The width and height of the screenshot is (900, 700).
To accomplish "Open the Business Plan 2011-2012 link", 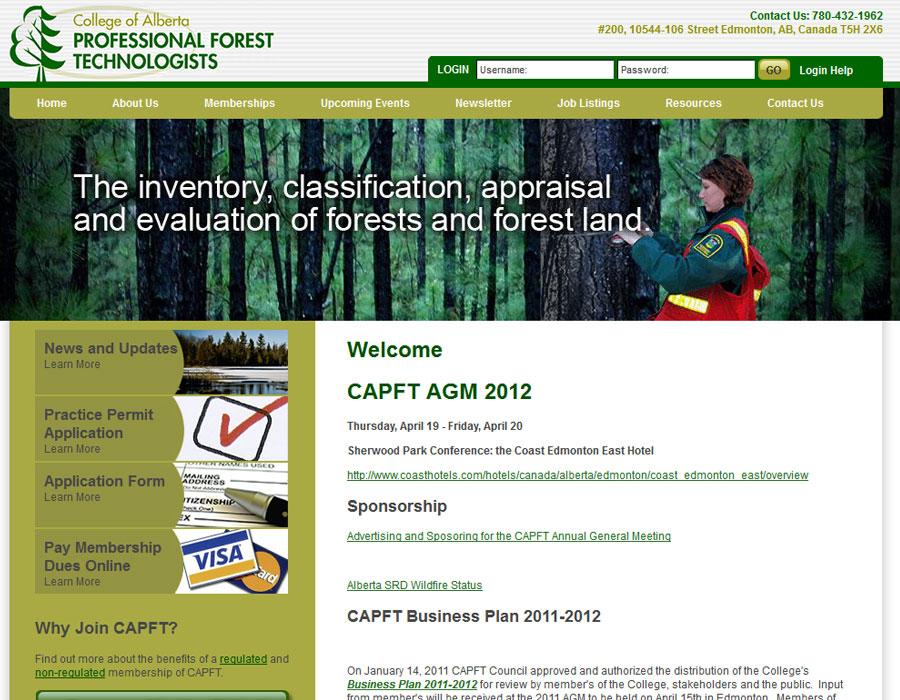I will click(412, 685).
